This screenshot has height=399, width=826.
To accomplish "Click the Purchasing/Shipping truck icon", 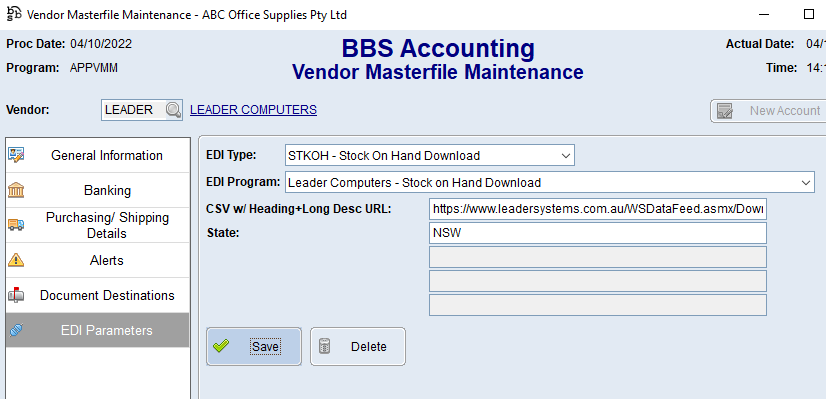I will coord(16,225).
